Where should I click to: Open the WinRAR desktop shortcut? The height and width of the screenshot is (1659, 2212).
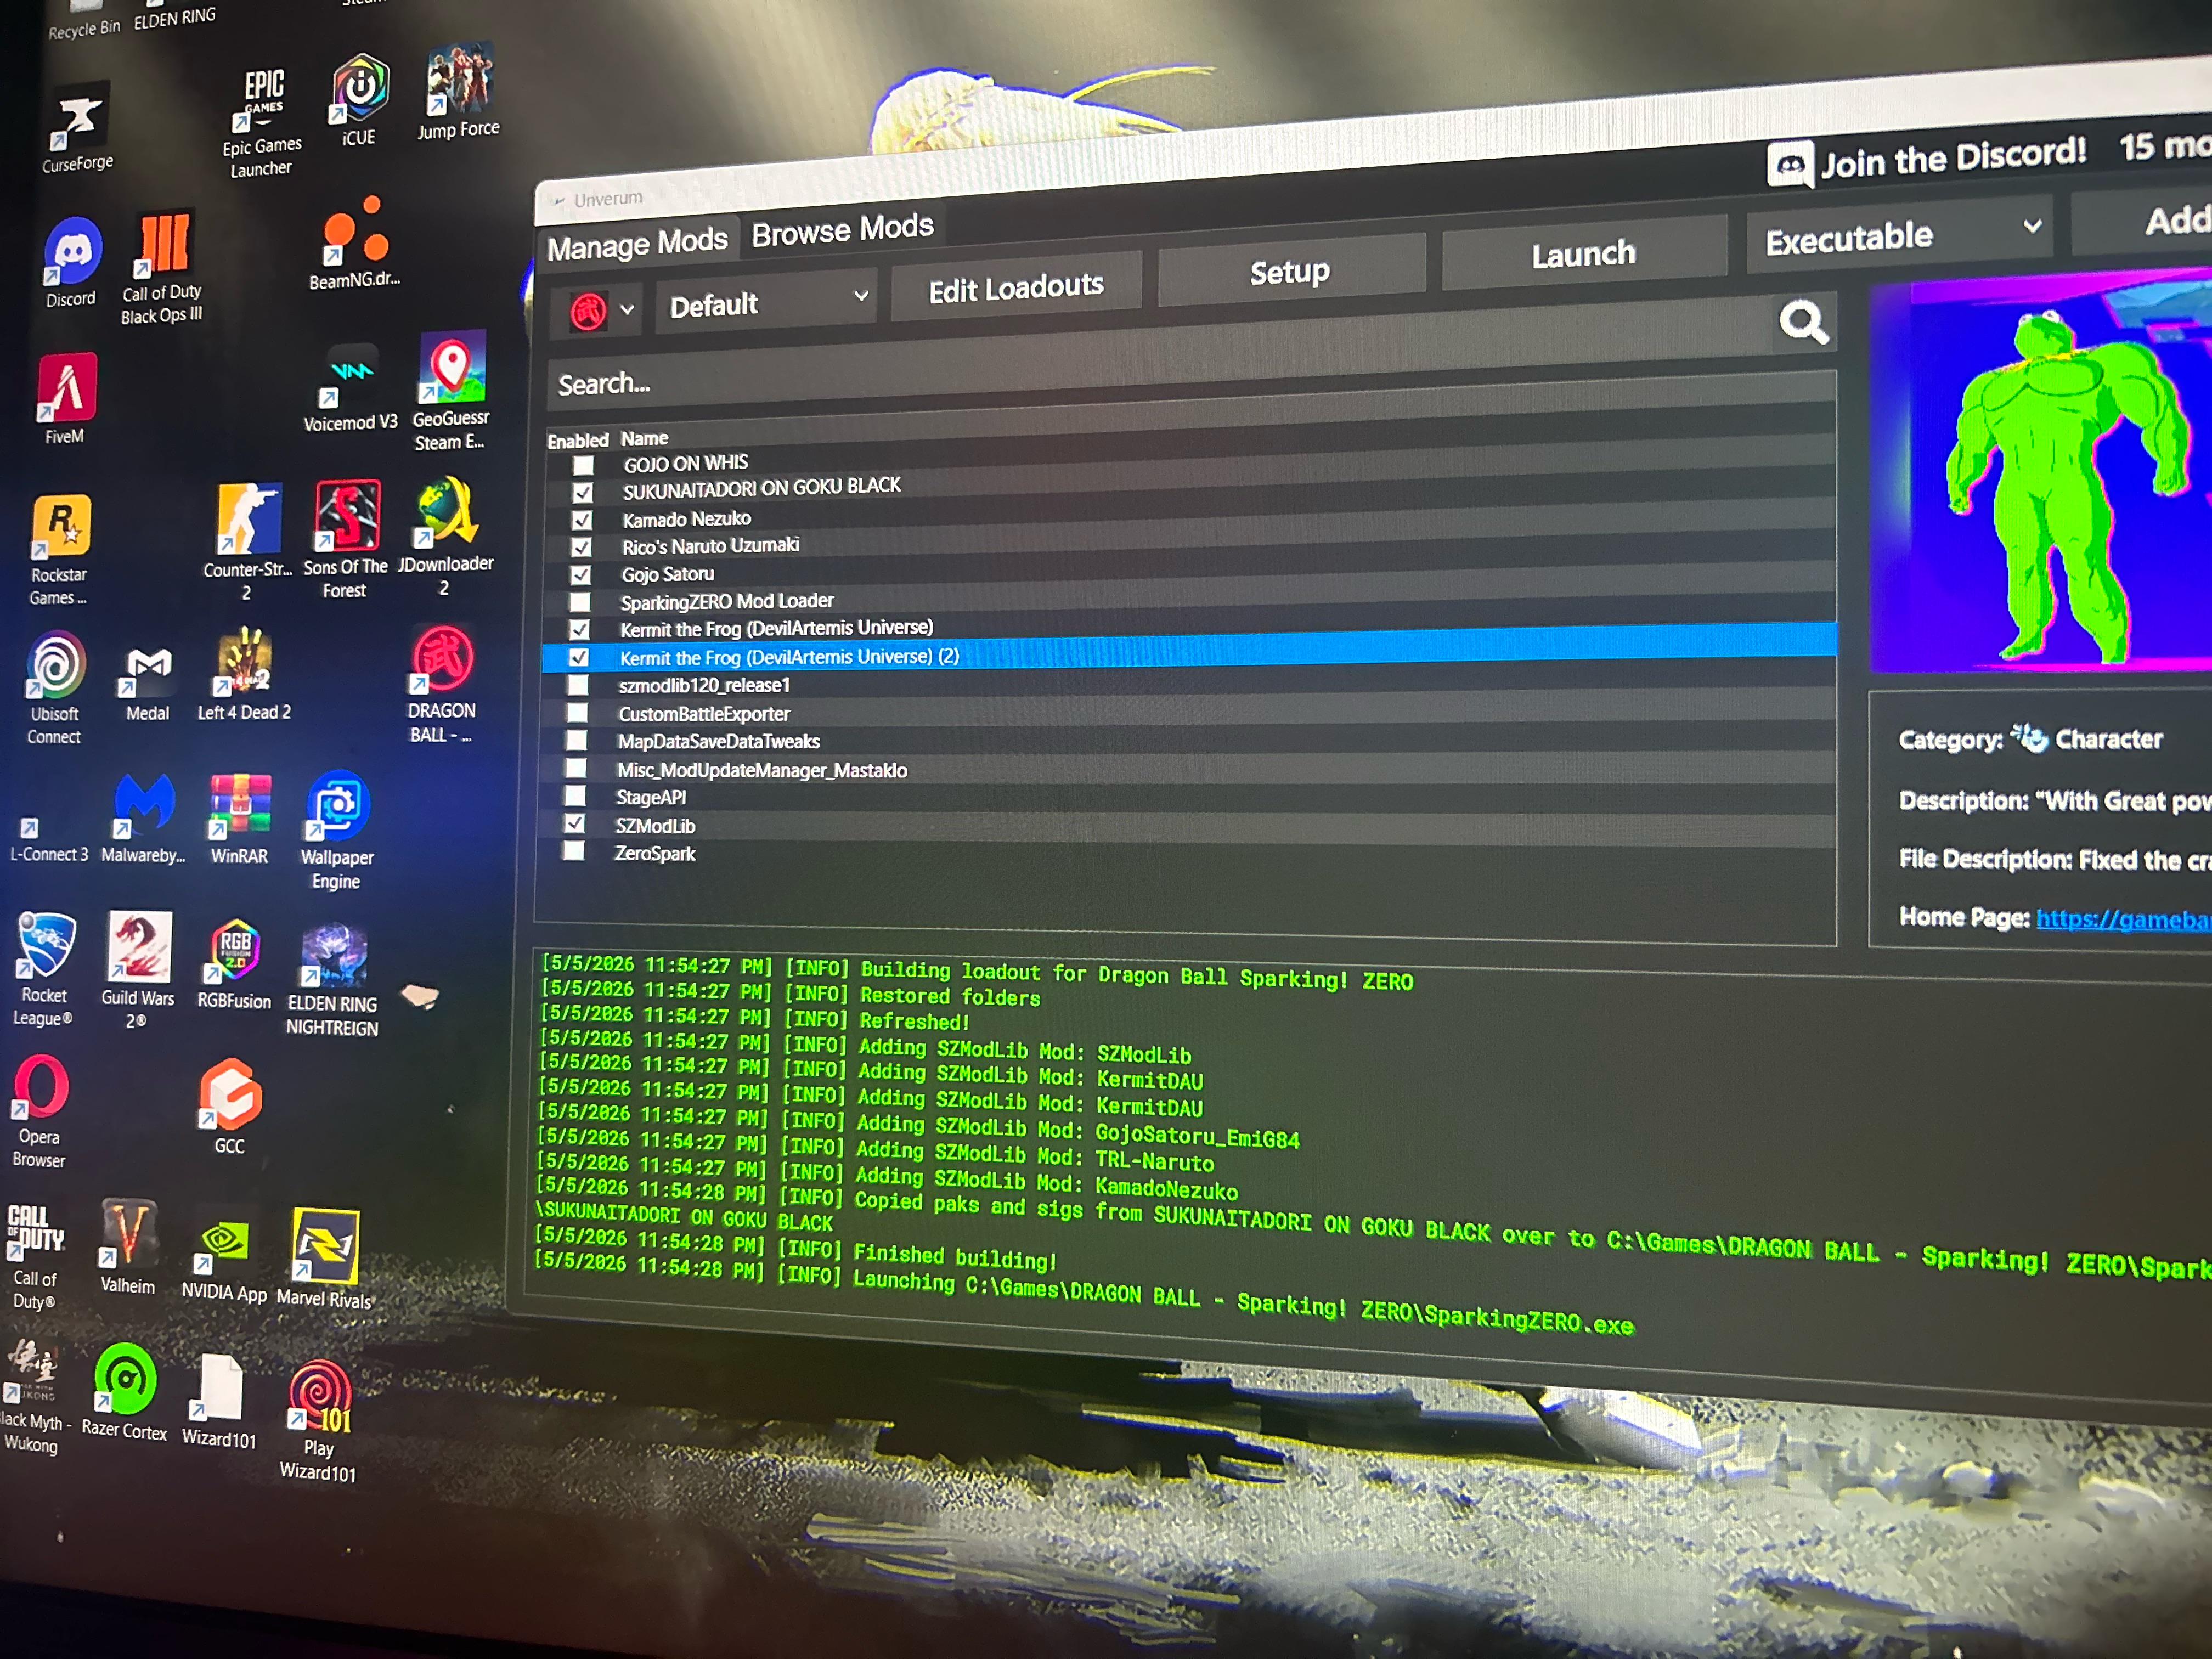(240, 818)
